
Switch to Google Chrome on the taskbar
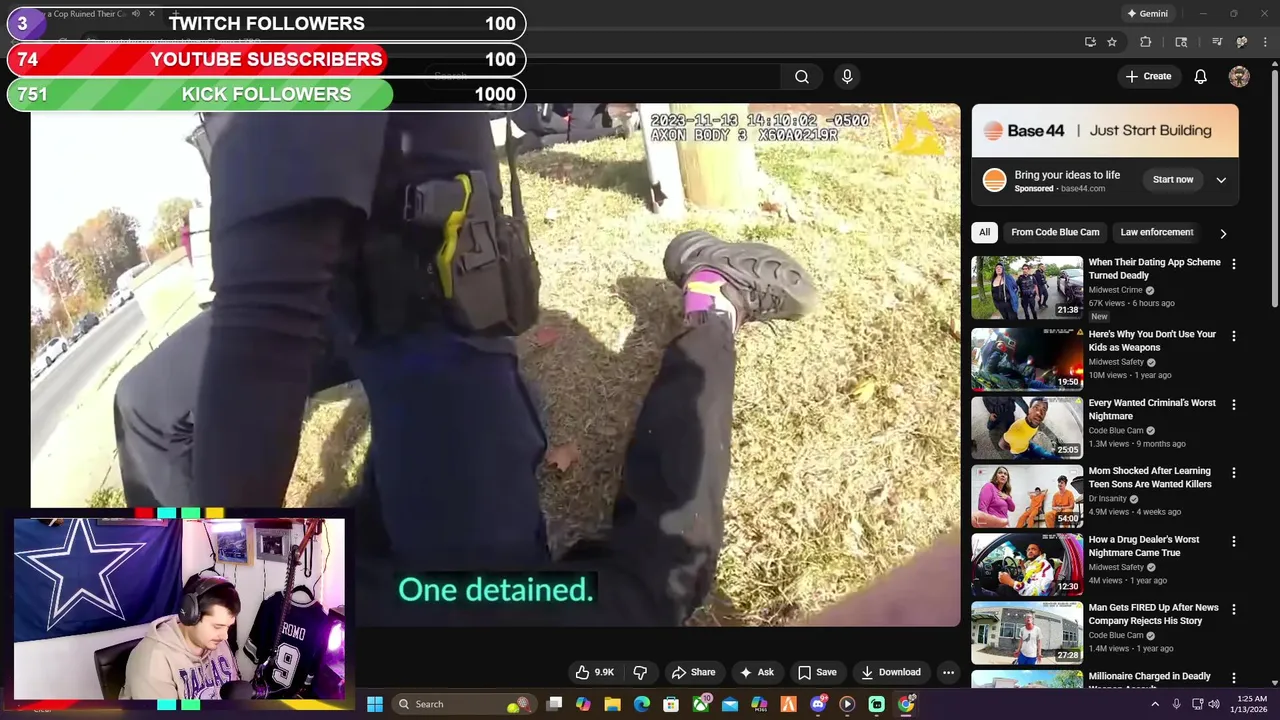click(x=906, y=704)
